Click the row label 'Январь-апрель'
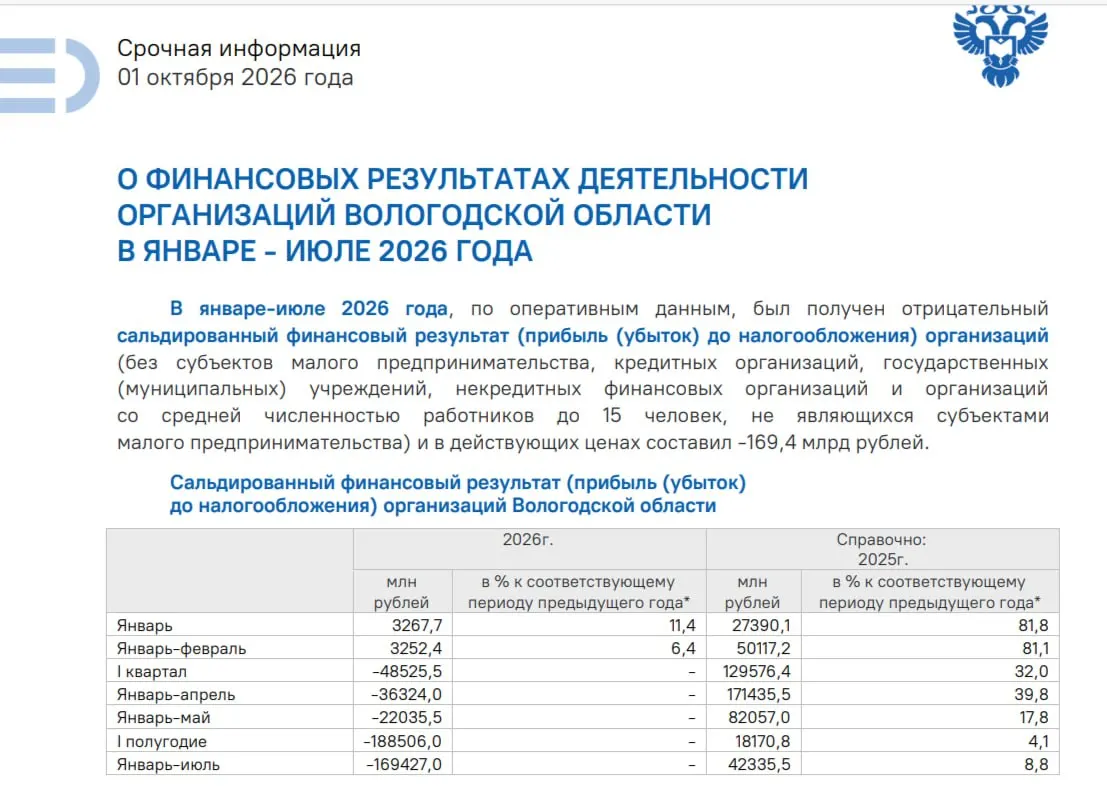 click(x=176, y=695)
